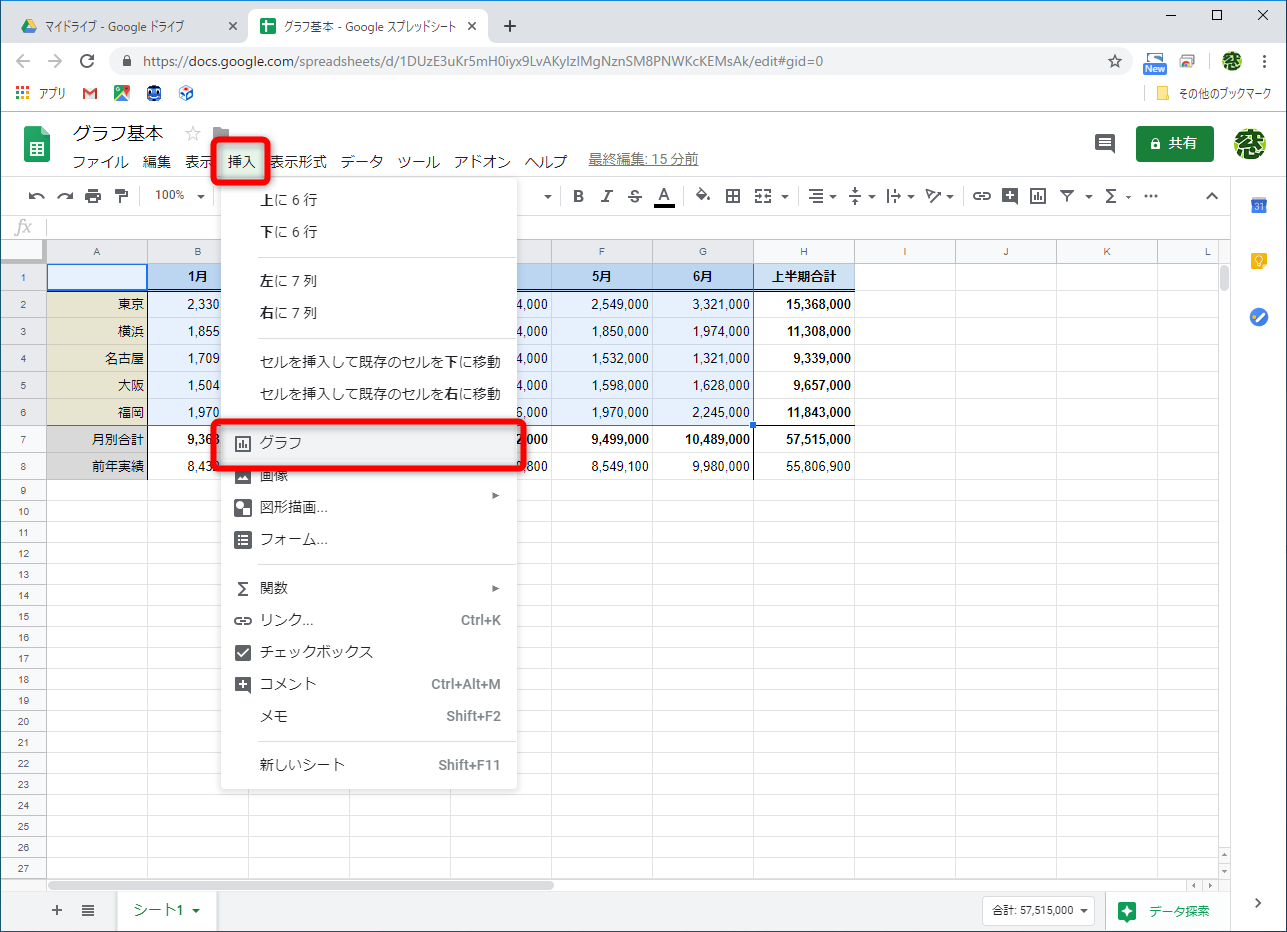Apply italic formatting from the toolbar
The height and width of the screenshot is (932, 1287).
(607, 195)
